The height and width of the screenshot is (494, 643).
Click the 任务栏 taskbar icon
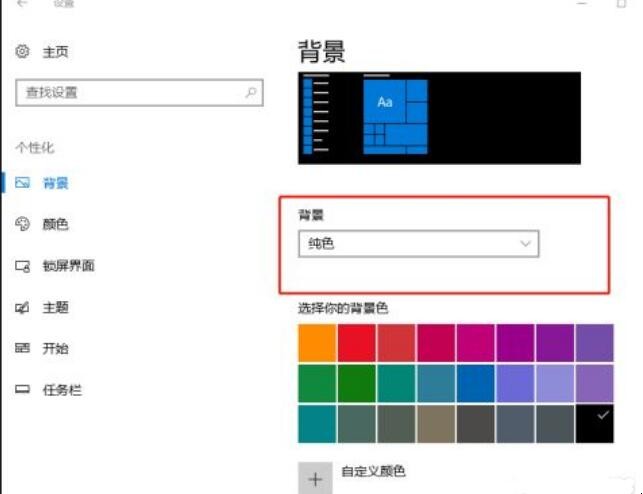coord(22,389)
